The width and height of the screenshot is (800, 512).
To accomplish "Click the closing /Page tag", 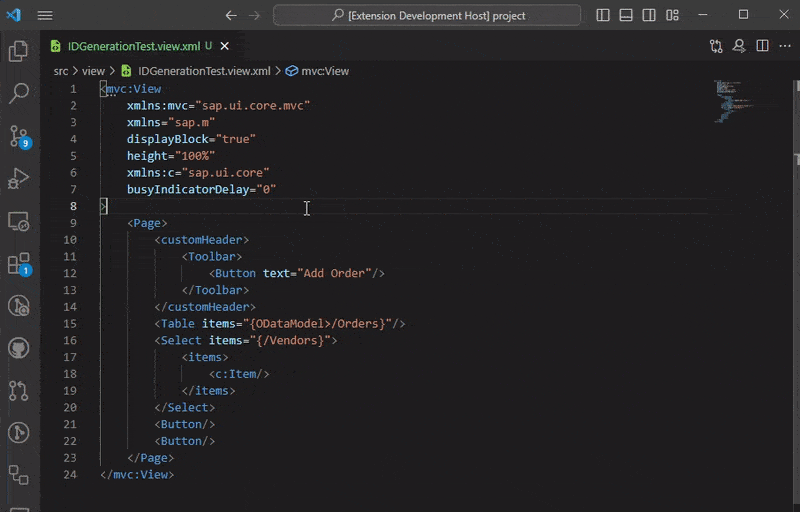I will [x=151, y=458].
